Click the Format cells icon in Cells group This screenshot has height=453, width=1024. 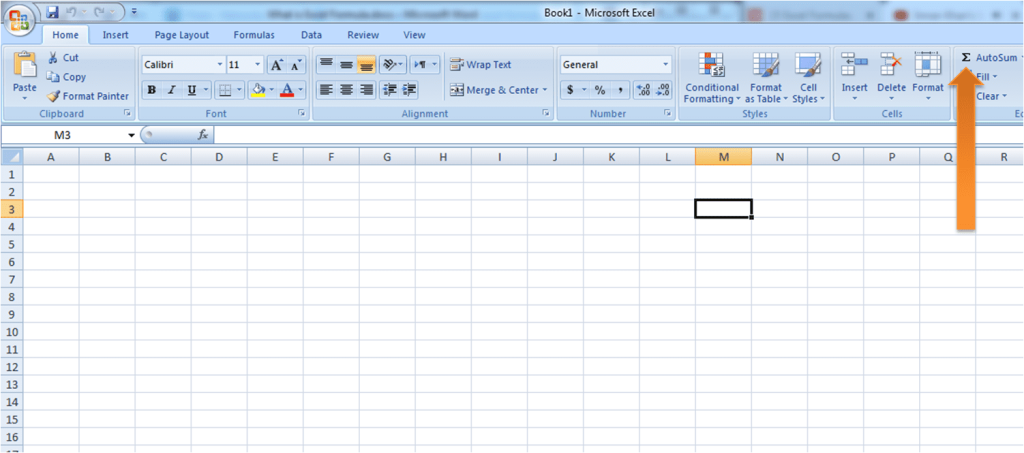(x=927, y=65)
